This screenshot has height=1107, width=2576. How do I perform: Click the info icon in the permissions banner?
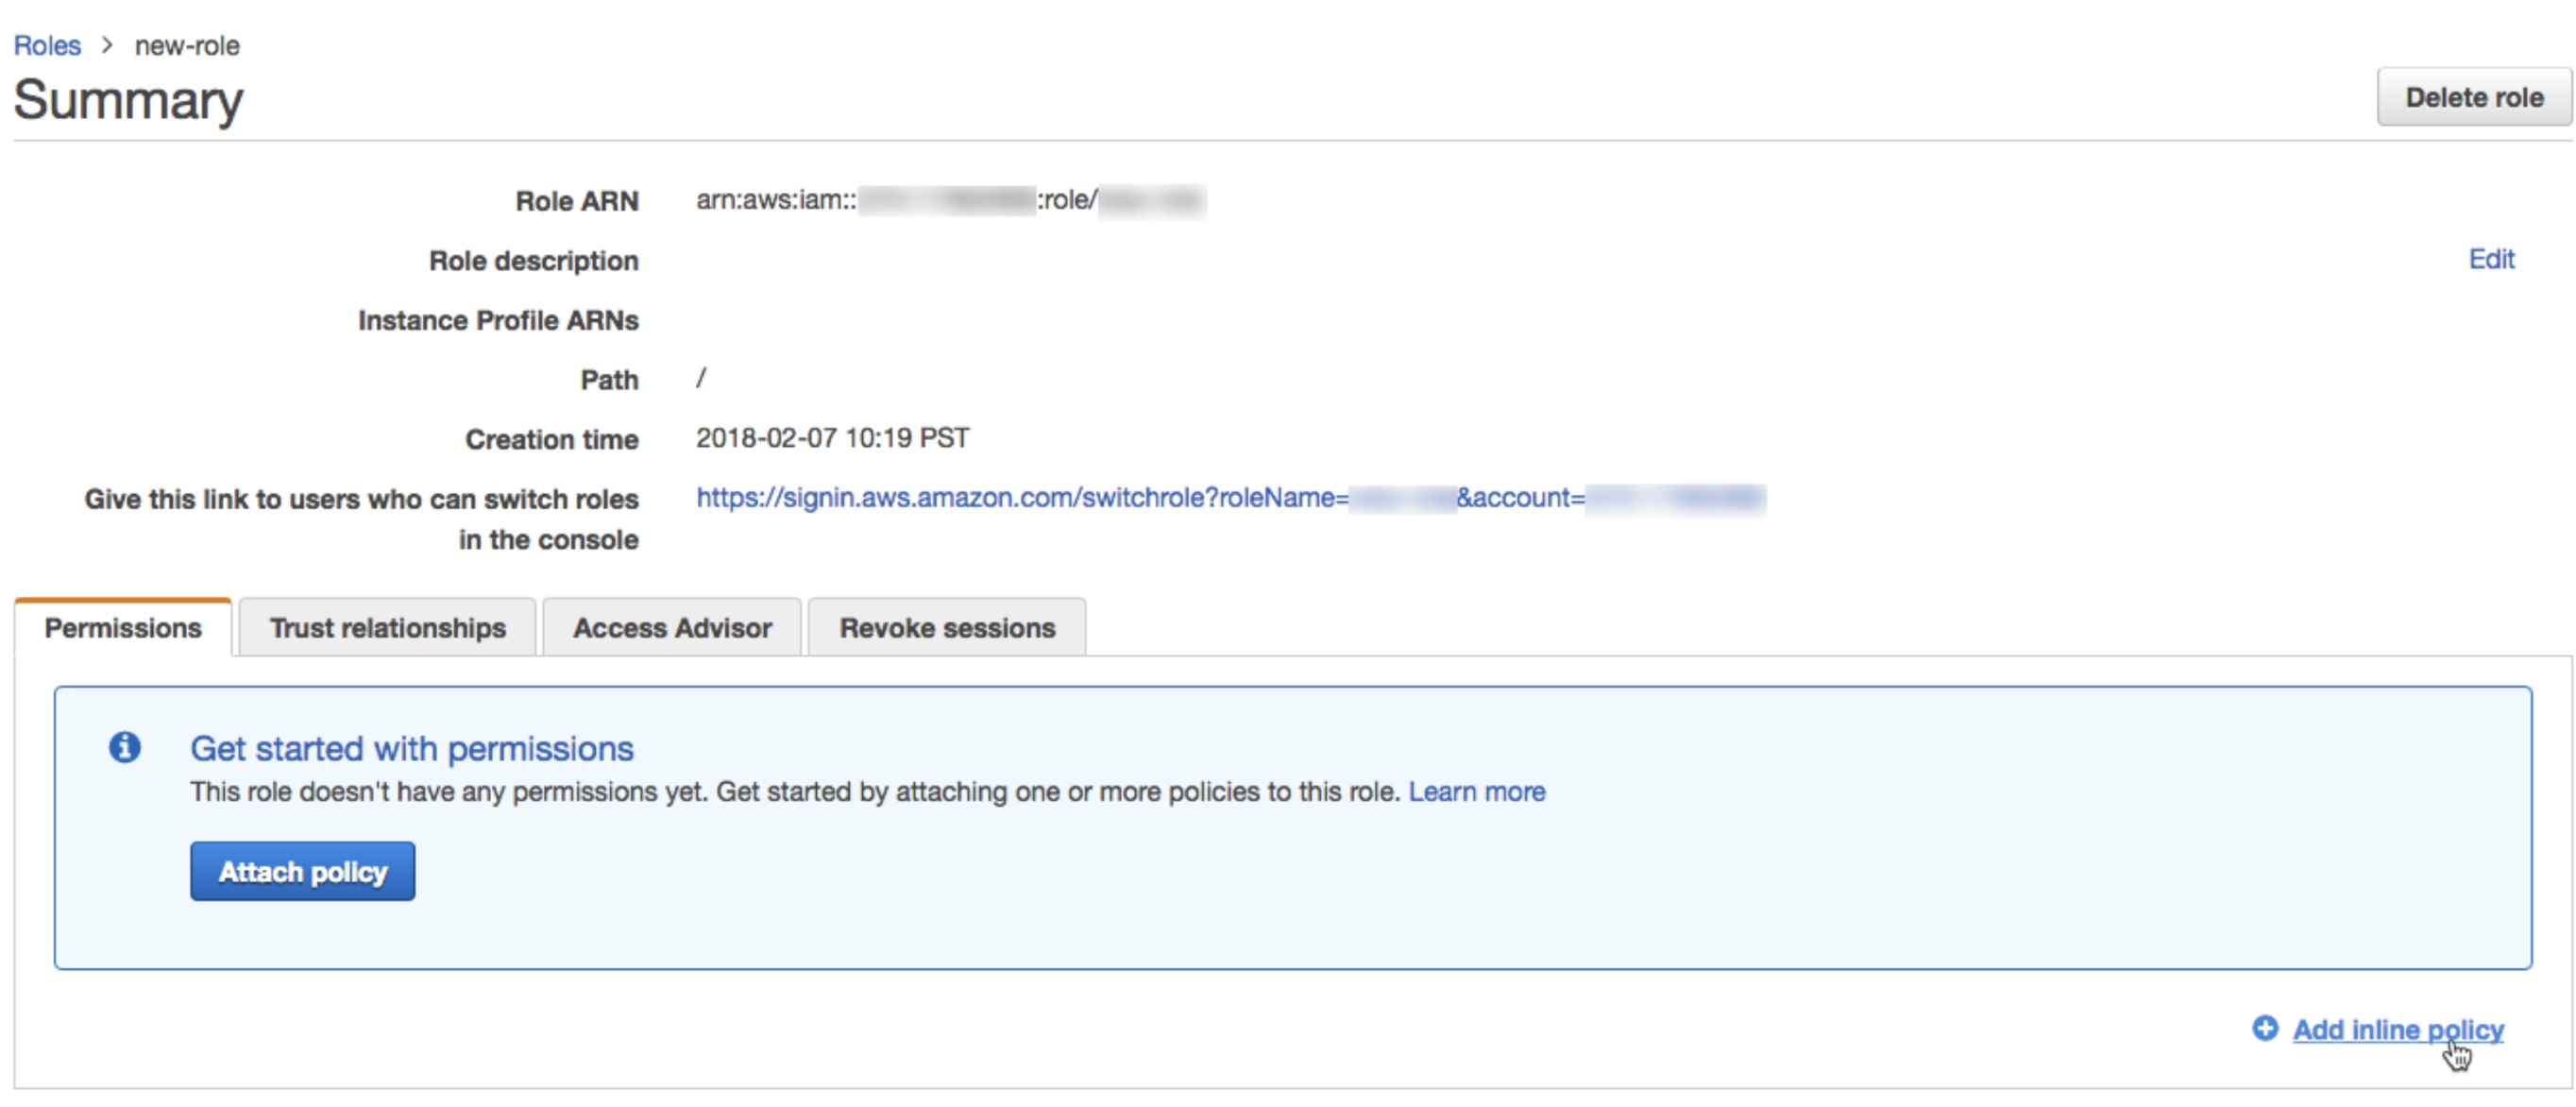124,747
